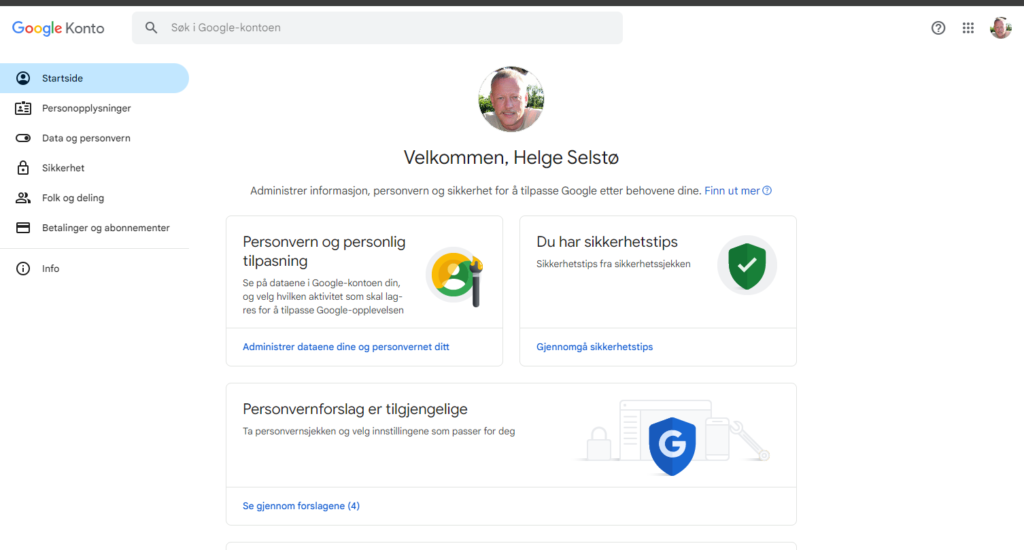Image resolution: width=1024 pixels, height=550 pixels.
Task: Open Data og personvern section
Action: pos(95,138)
